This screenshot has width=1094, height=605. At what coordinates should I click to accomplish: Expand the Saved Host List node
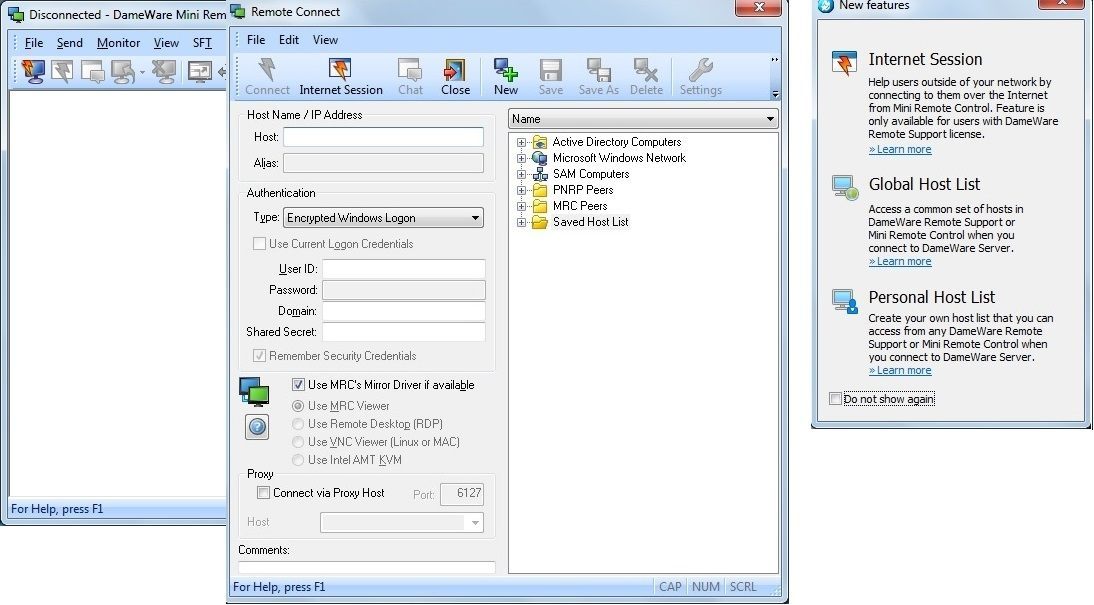[521, 222]
